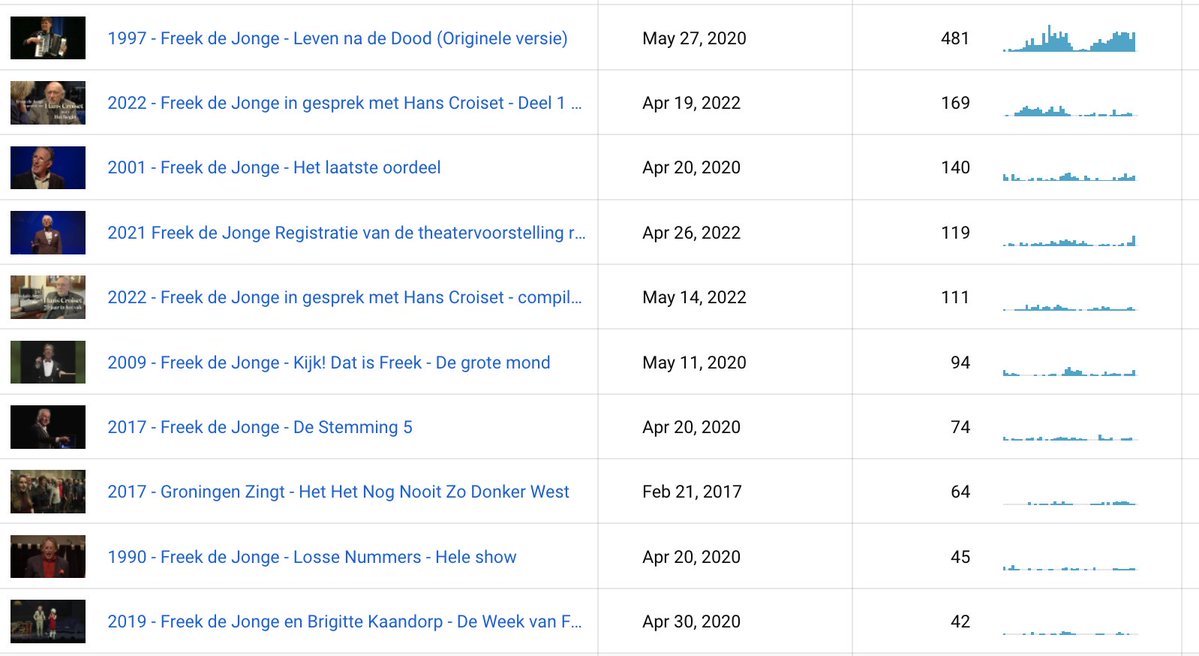Click the views sparkline chart for 'Leven na de Dood'
This screenshot has height=656, width=1199.
click(1069, 39)
